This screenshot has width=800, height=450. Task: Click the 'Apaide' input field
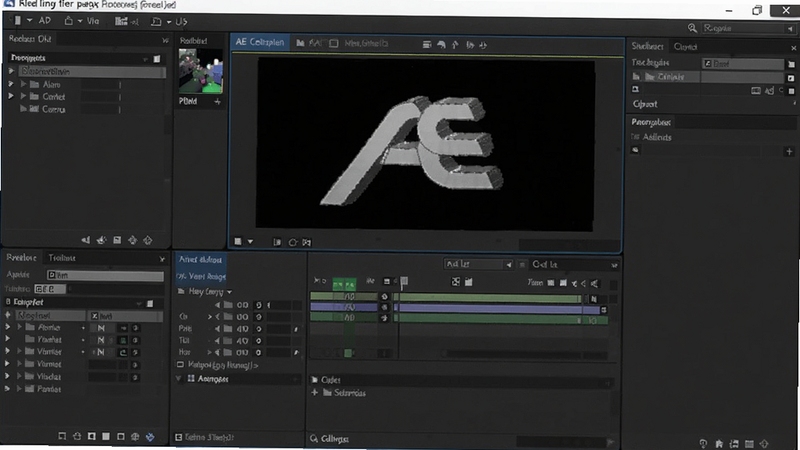click(105, 276)
